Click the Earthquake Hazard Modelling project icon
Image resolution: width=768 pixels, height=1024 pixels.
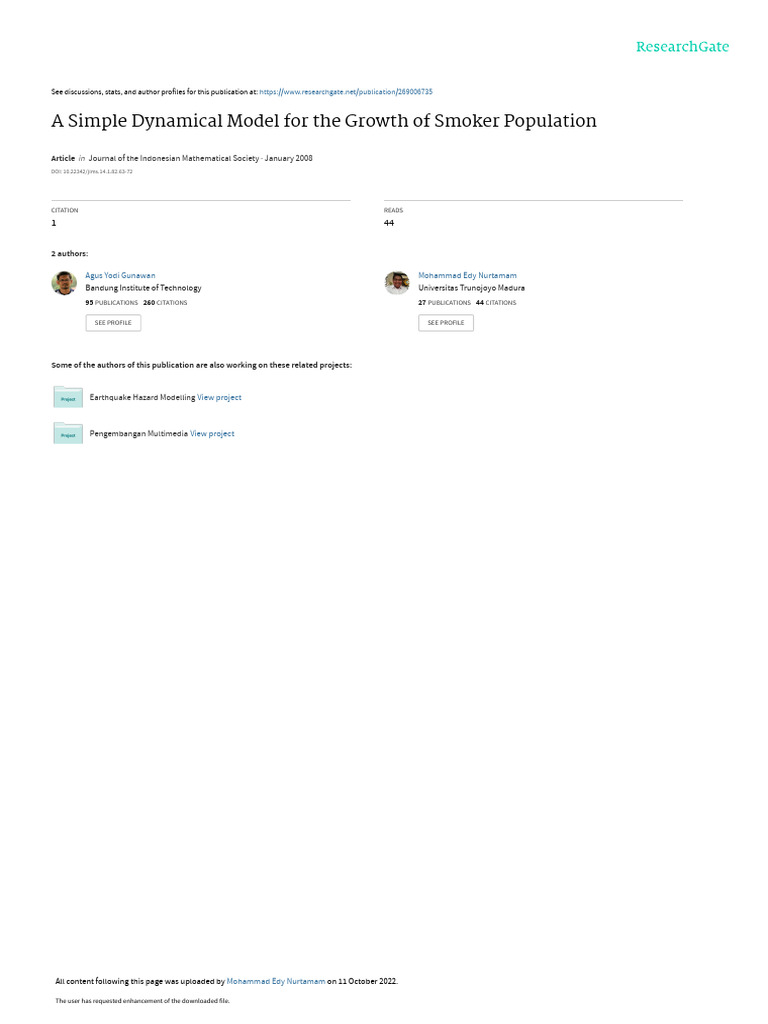click(68, 397)
